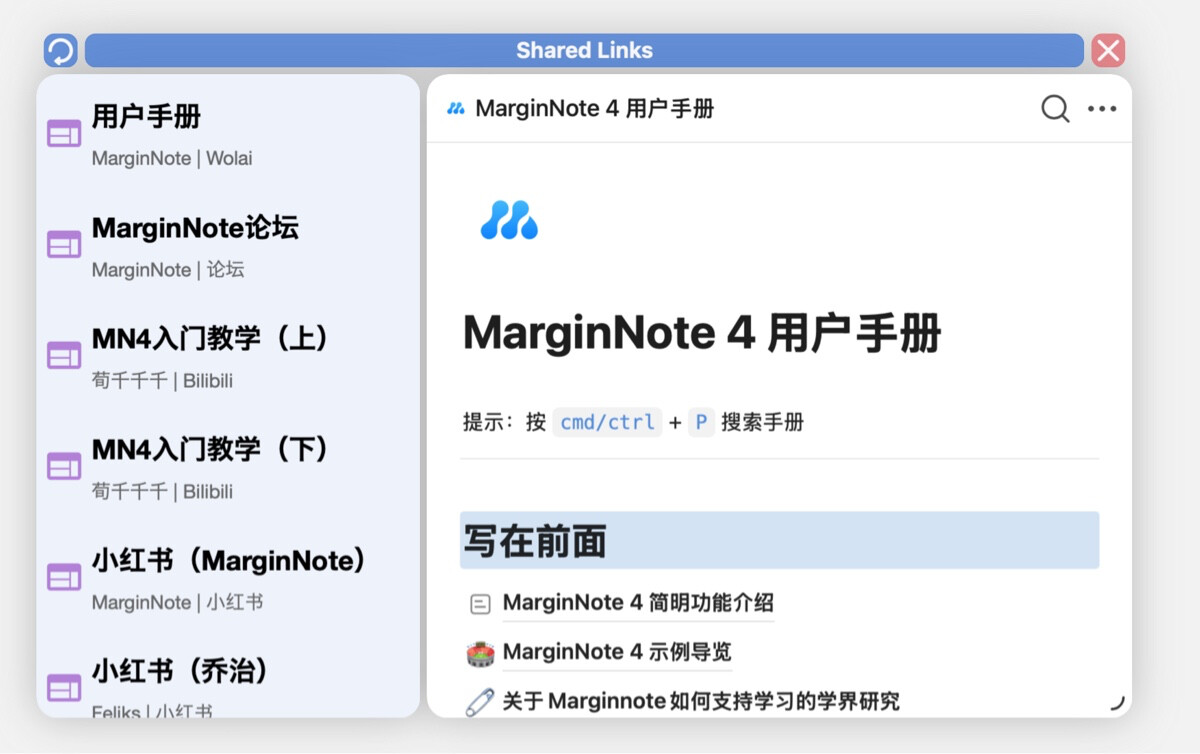Open search with the magnifier icon
This screenshot has height=754, width=1200.
[1055, 109]
